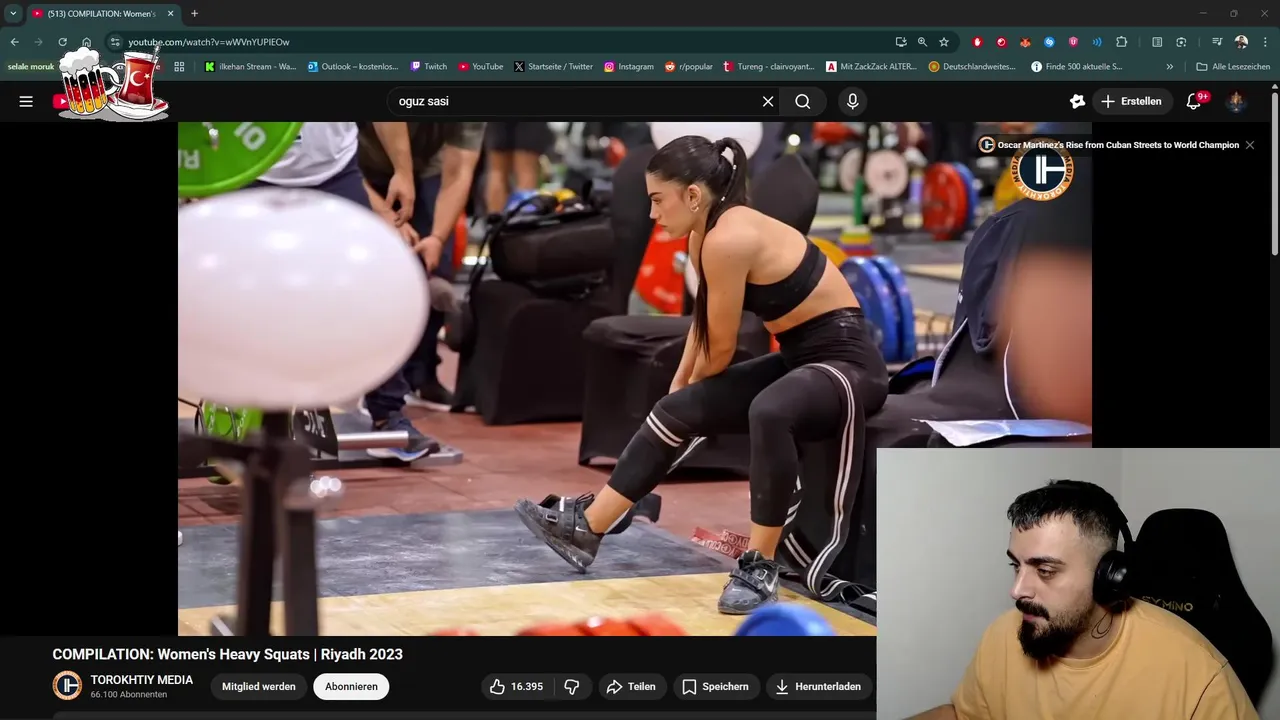This screenshot has width=1280, height=720.
Task: Open the Erstellen create menu
Action: coord(1131,101)
